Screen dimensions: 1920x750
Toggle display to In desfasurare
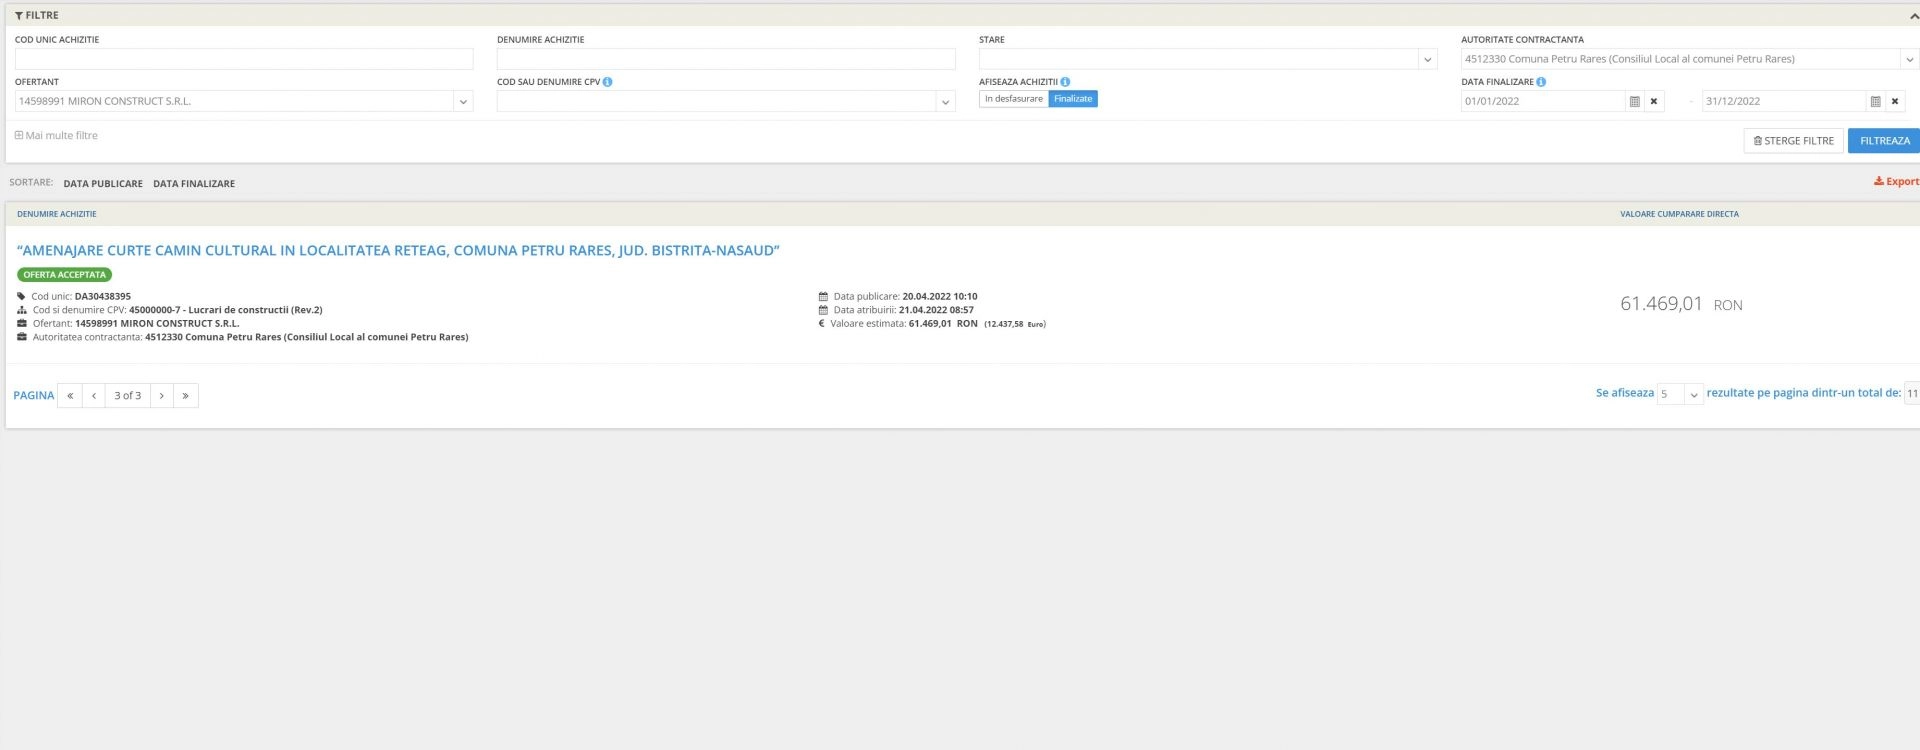[1013, 99]
